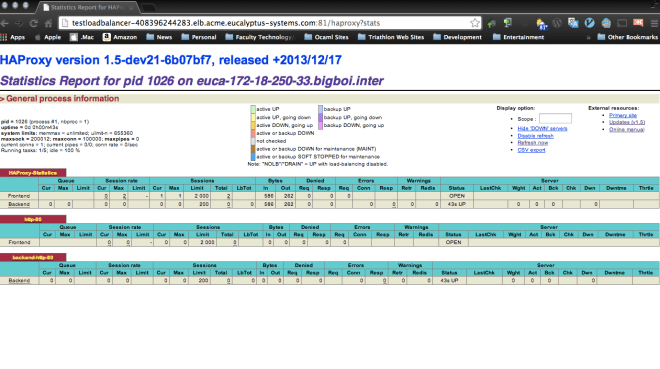Open the News bookmarks folder
Screen dimensions: 660x369
click(159, 37)
